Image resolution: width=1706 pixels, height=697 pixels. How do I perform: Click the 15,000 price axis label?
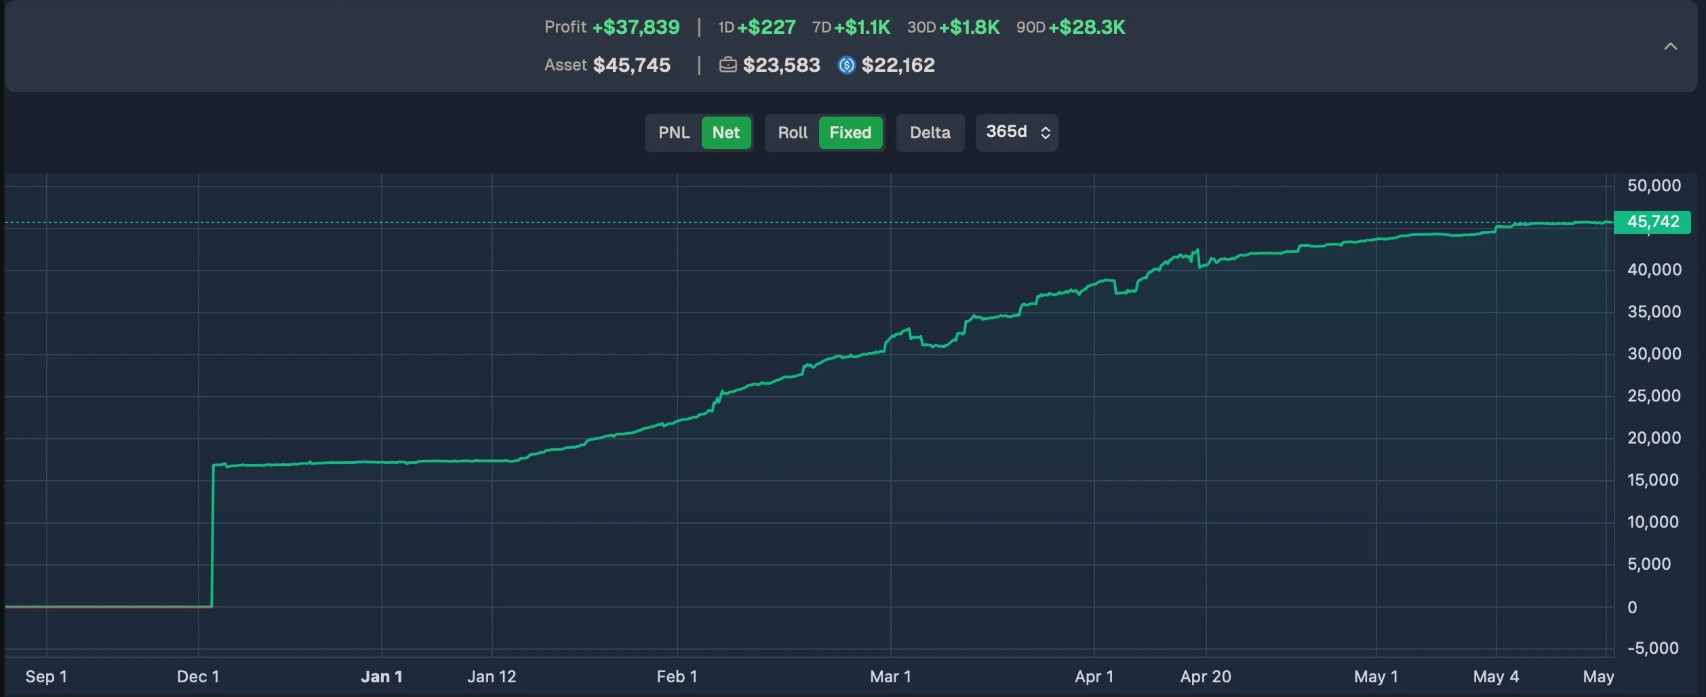click(1654, 480)
